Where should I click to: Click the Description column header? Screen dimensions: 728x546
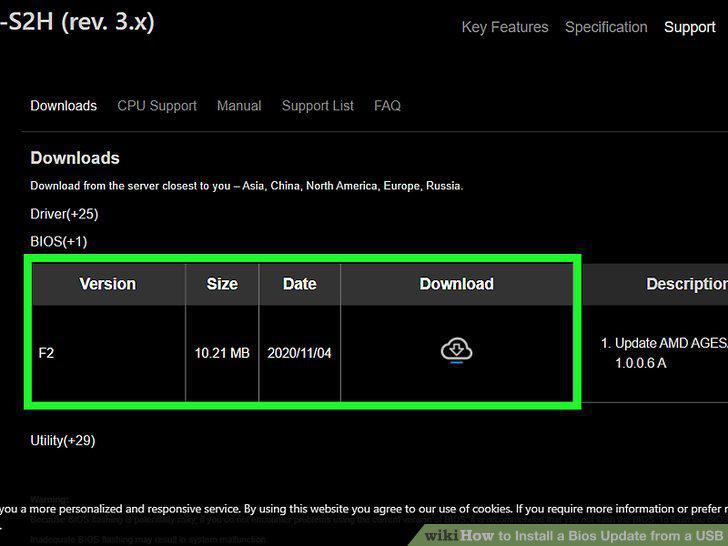[687, 284]
